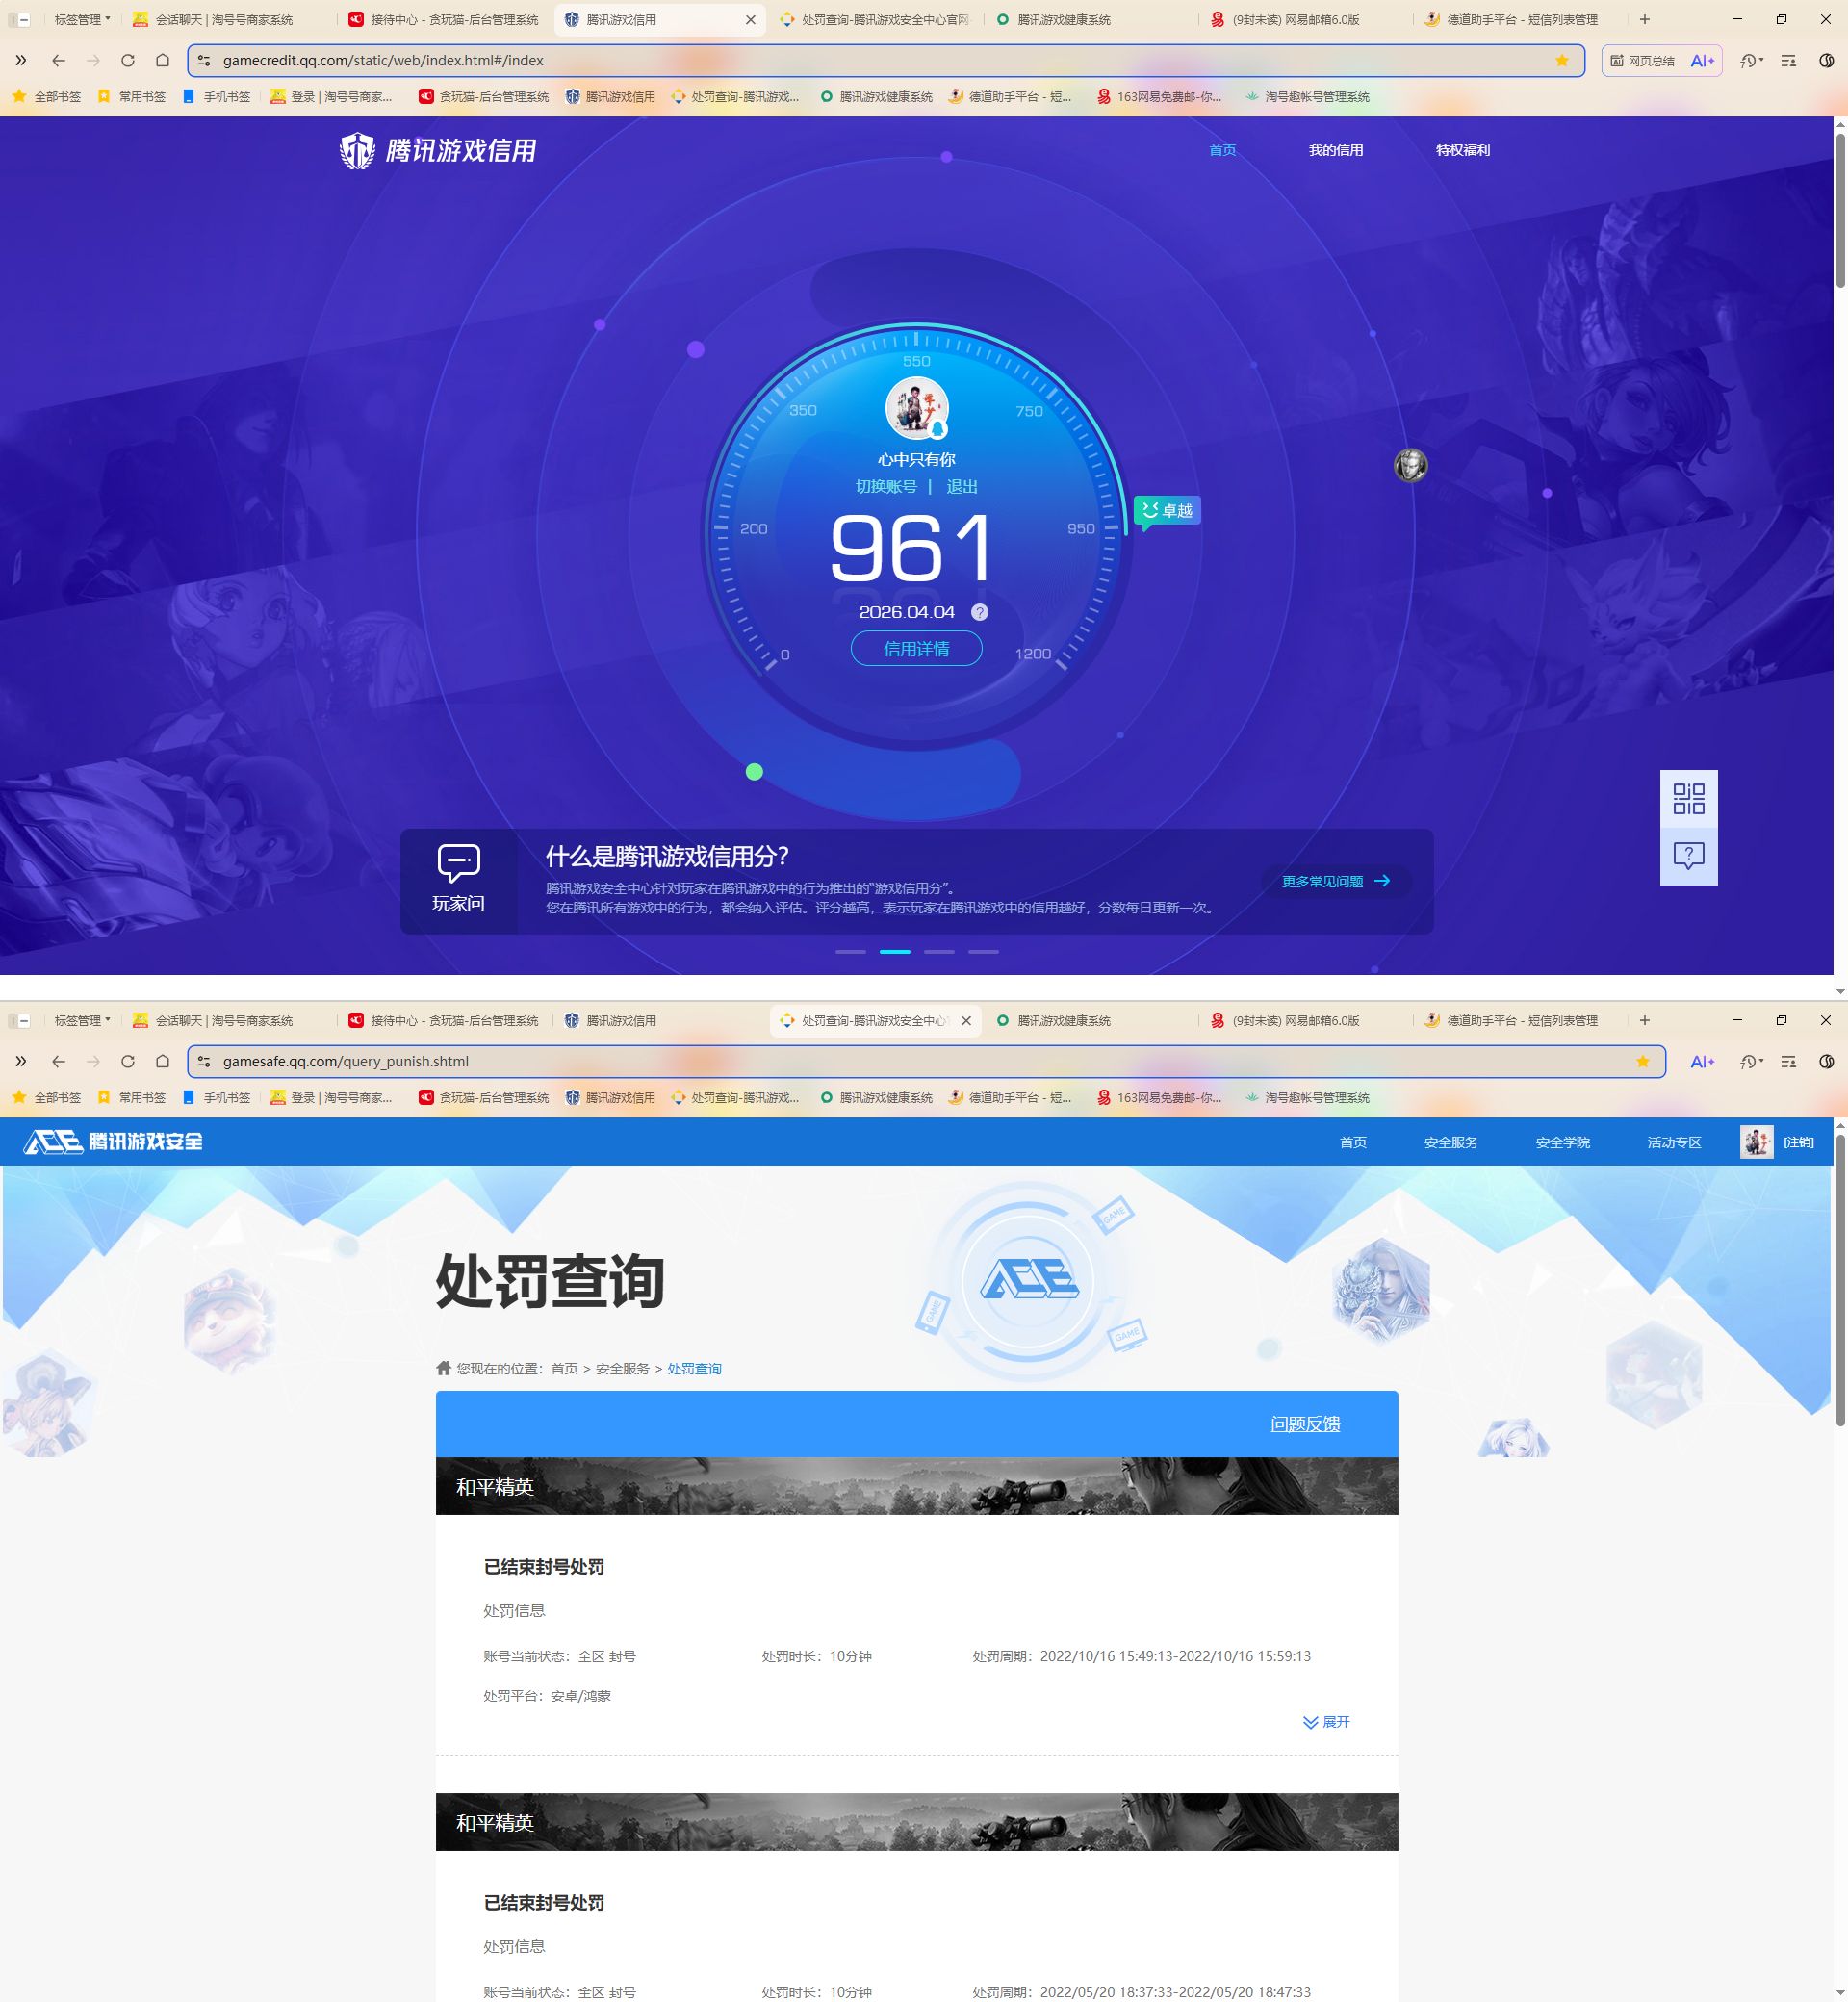Click the bookmark star in the address bar
The image size is (1848, 2002).
coord(1561,60)
